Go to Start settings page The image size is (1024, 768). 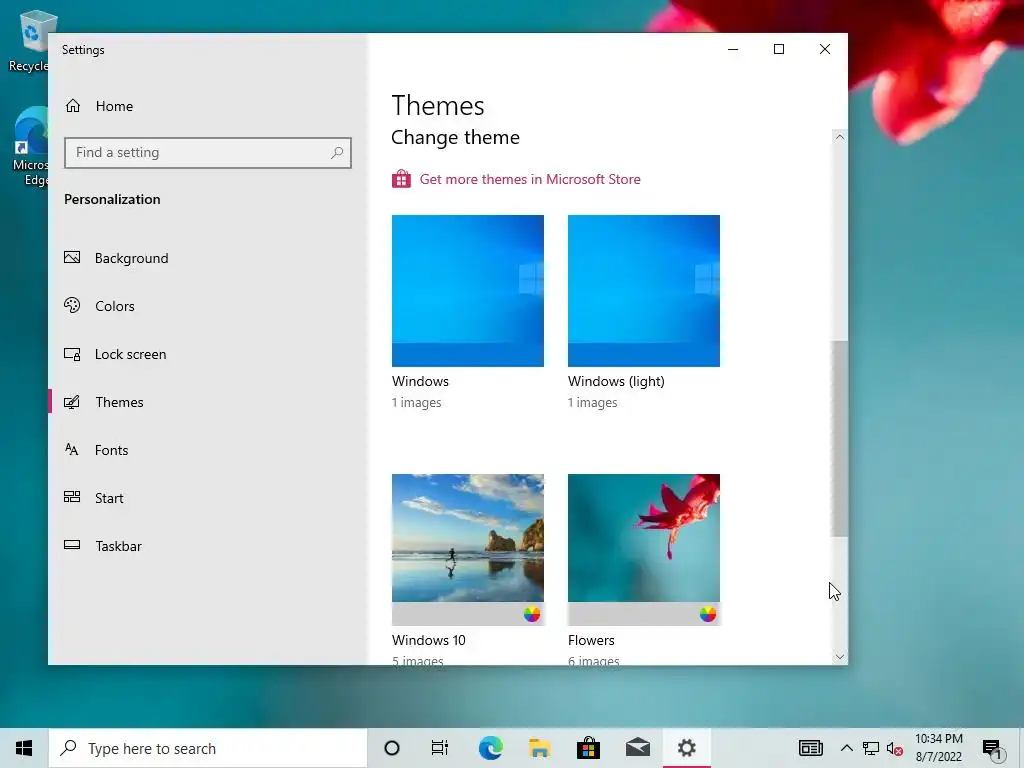(x=109, y=498)
